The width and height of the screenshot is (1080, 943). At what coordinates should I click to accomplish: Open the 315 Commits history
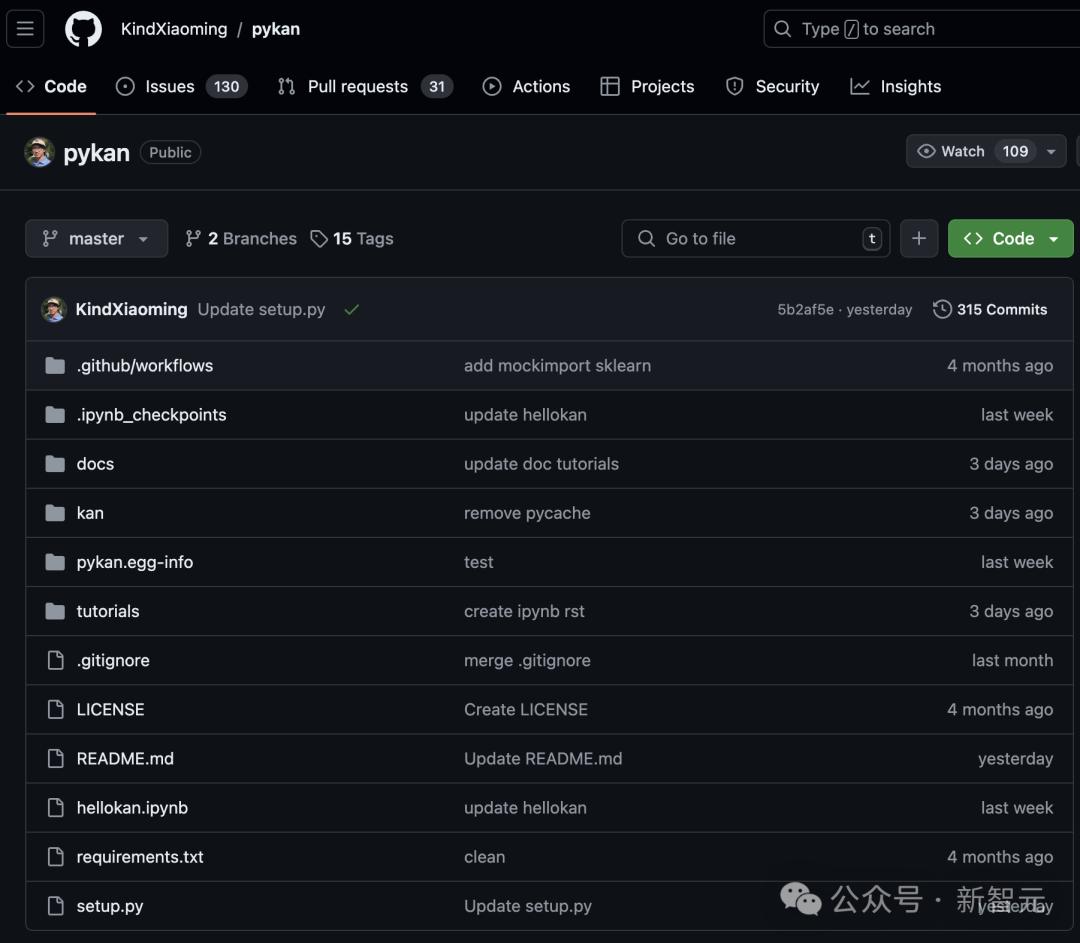[x=990, y=310]
